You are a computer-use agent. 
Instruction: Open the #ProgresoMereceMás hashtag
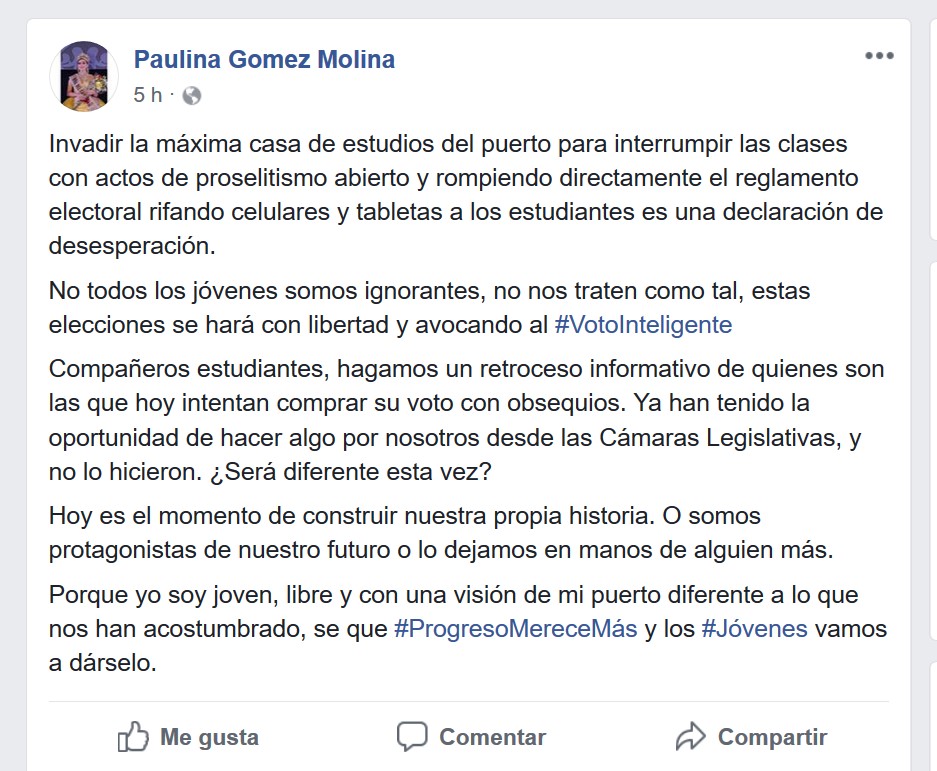pyautogui.click(x=516, y=629)
